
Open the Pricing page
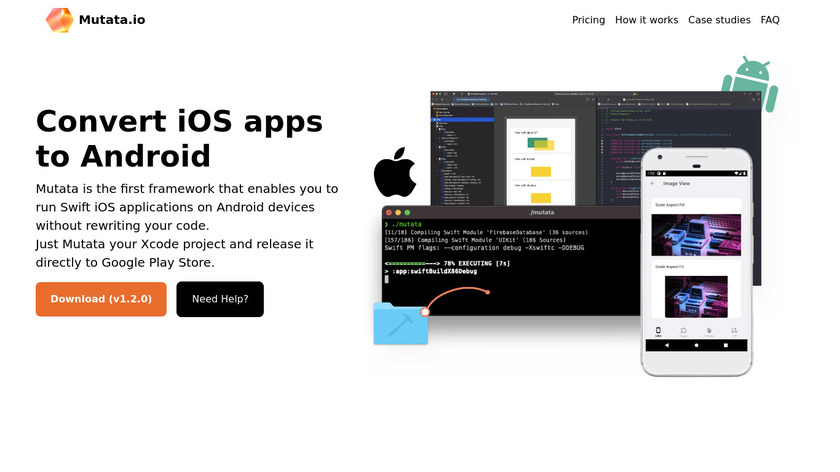point(588,20)
